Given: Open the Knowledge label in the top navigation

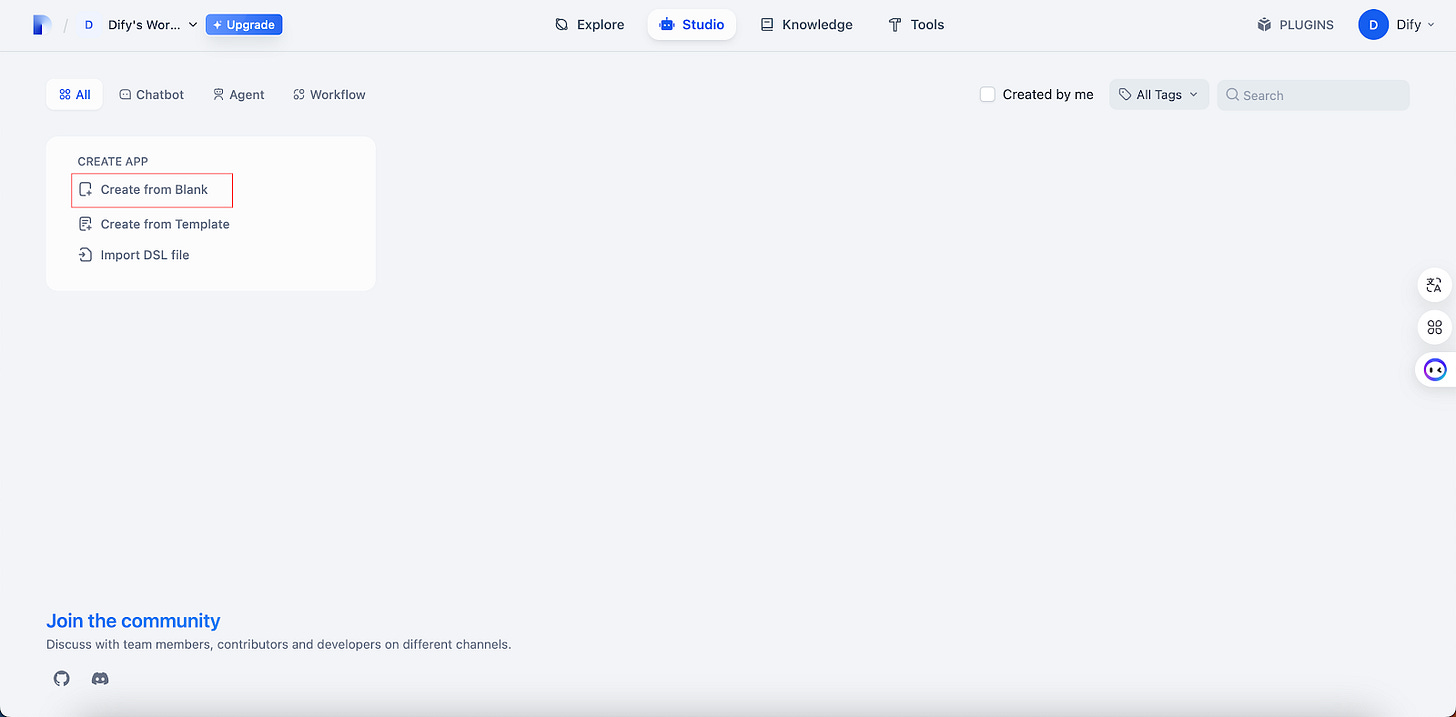Looking at the screenshot, I should (817, 25).
